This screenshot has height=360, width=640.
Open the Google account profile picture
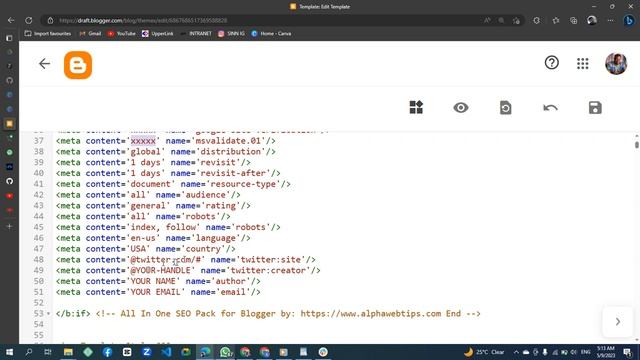(616, 64)
